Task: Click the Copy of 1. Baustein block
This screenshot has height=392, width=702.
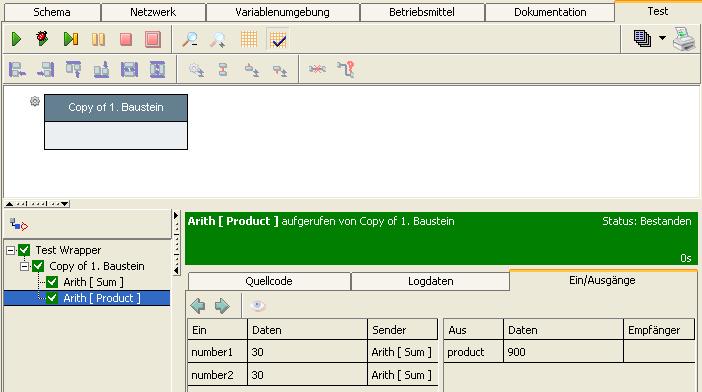Action: [x=116, y=122]
